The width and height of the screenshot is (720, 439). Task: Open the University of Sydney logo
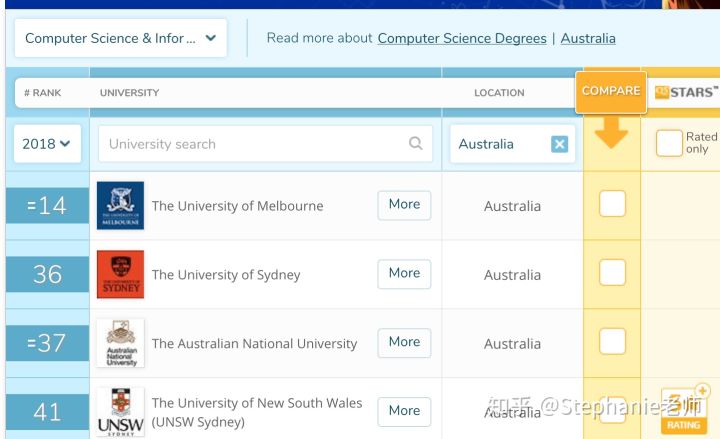point(120,274)
